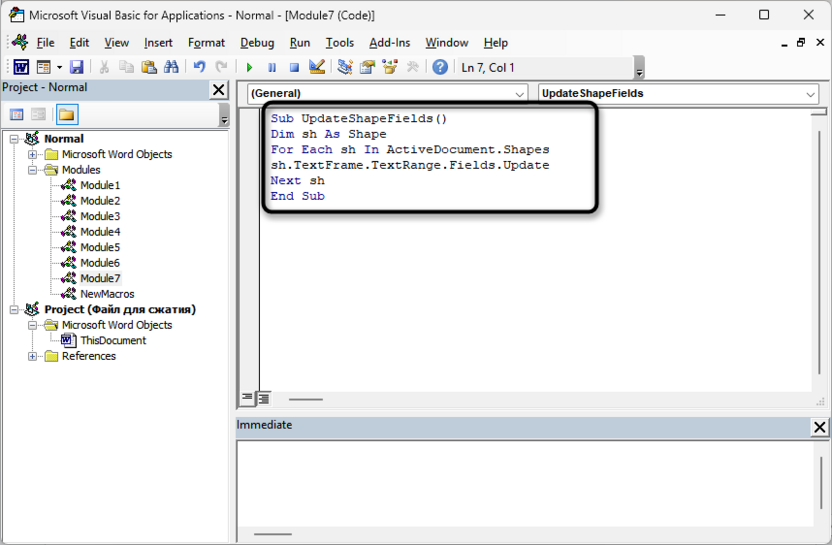
Task: Switch to Full Module View button
Action: coord(264,399)
